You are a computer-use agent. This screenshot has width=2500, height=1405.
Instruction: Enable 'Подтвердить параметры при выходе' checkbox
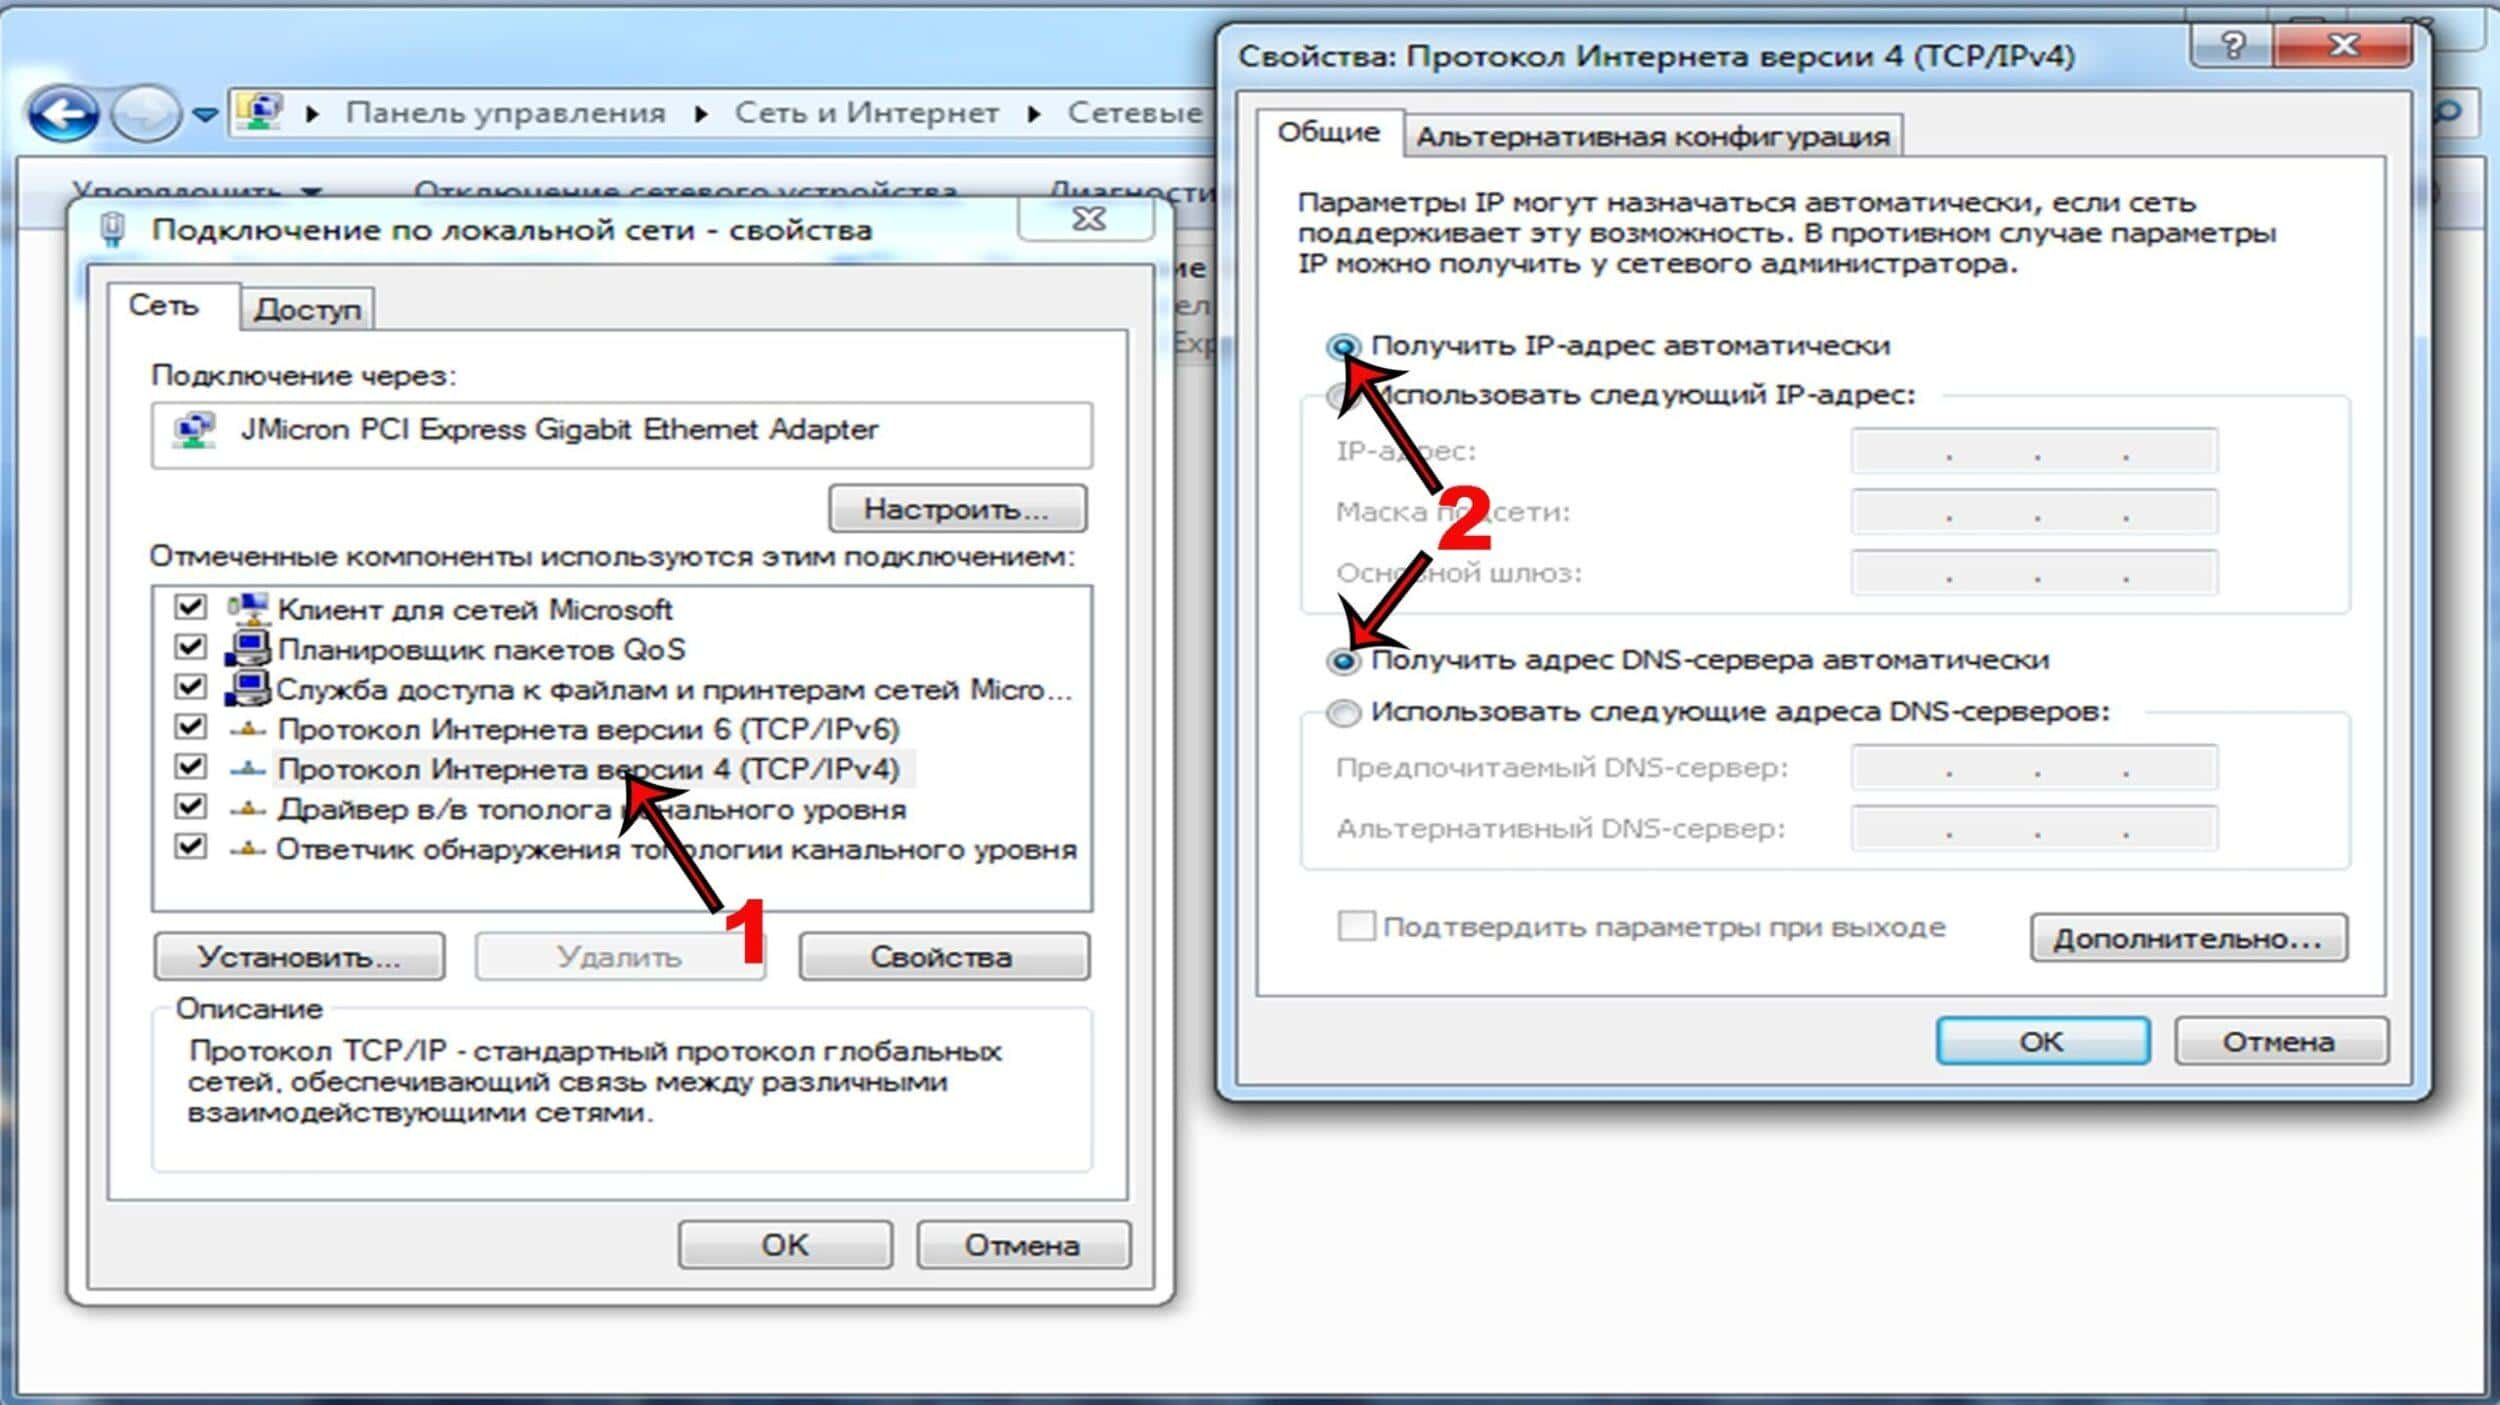1355,926
